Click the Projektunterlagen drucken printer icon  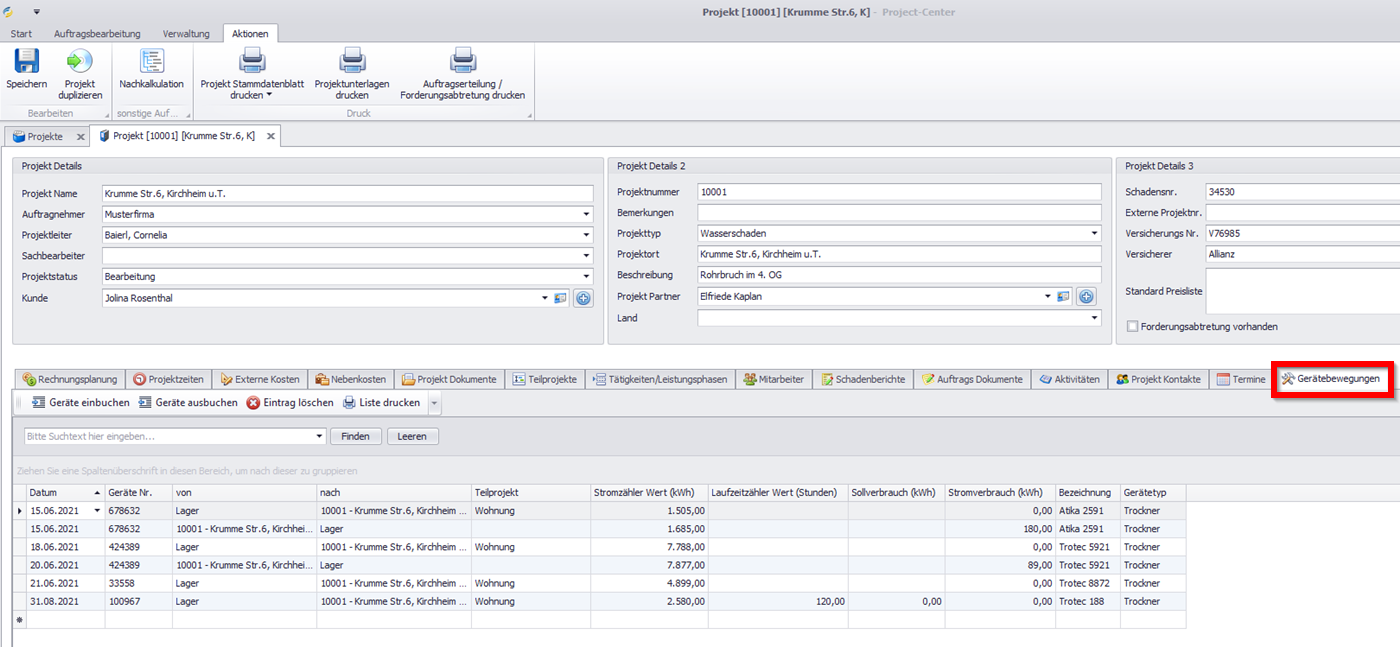(x=352, y=62)
